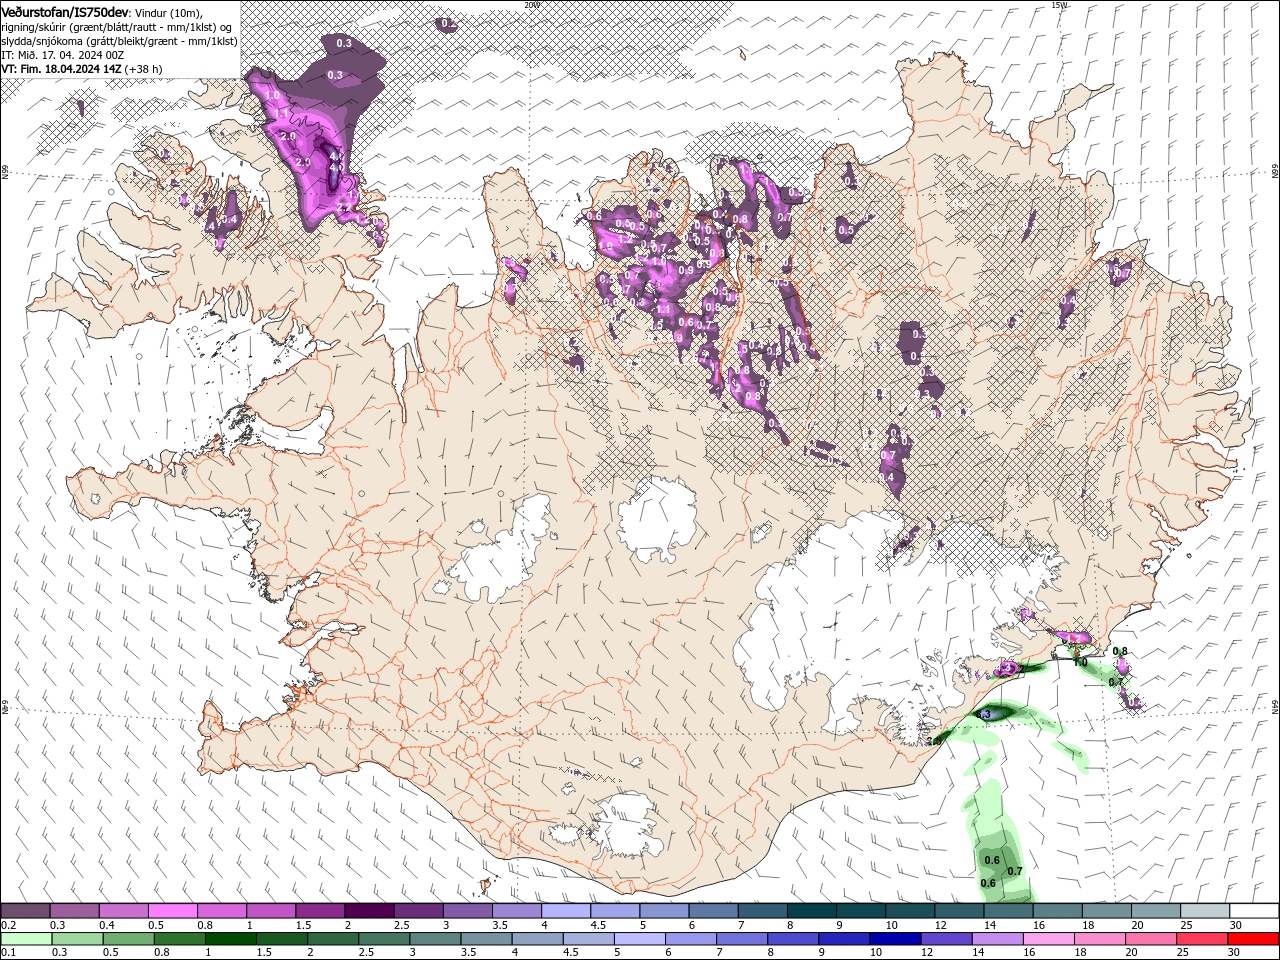Screen dimensions: 1280x960
Task: Select dark teal swatch labeled 8, top row
Action: tap(811, 911)
